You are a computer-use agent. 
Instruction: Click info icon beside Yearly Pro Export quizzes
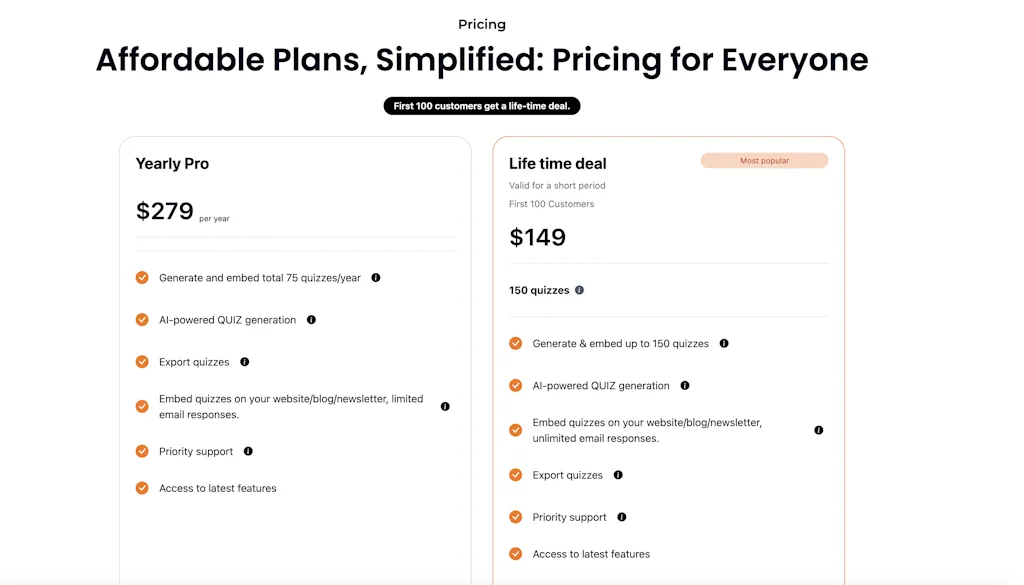(244, 362)
